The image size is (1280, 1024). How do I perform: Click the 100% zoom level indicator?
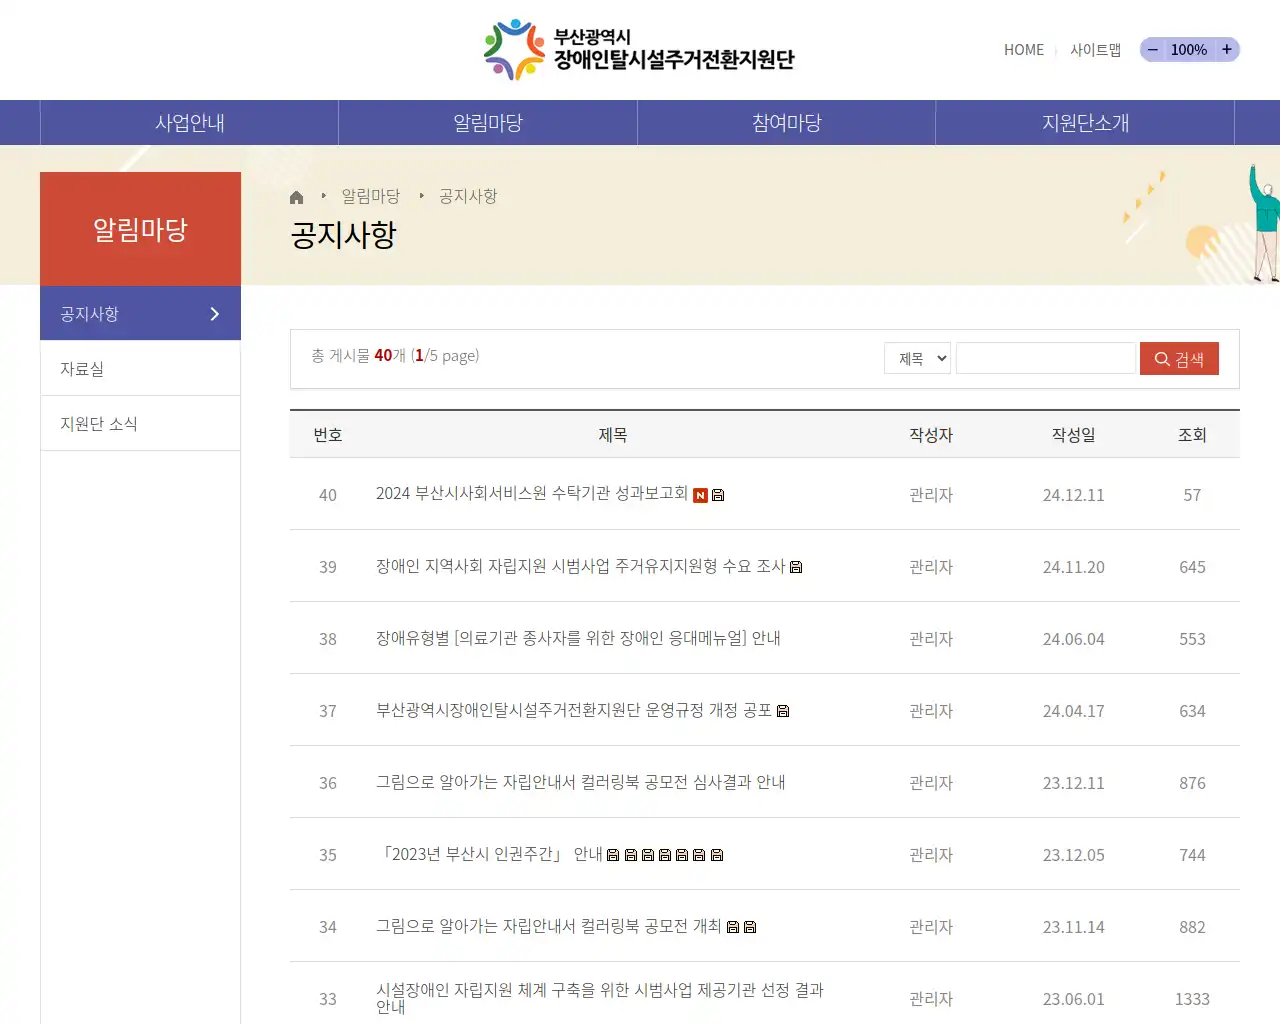tap(1189, 50)
